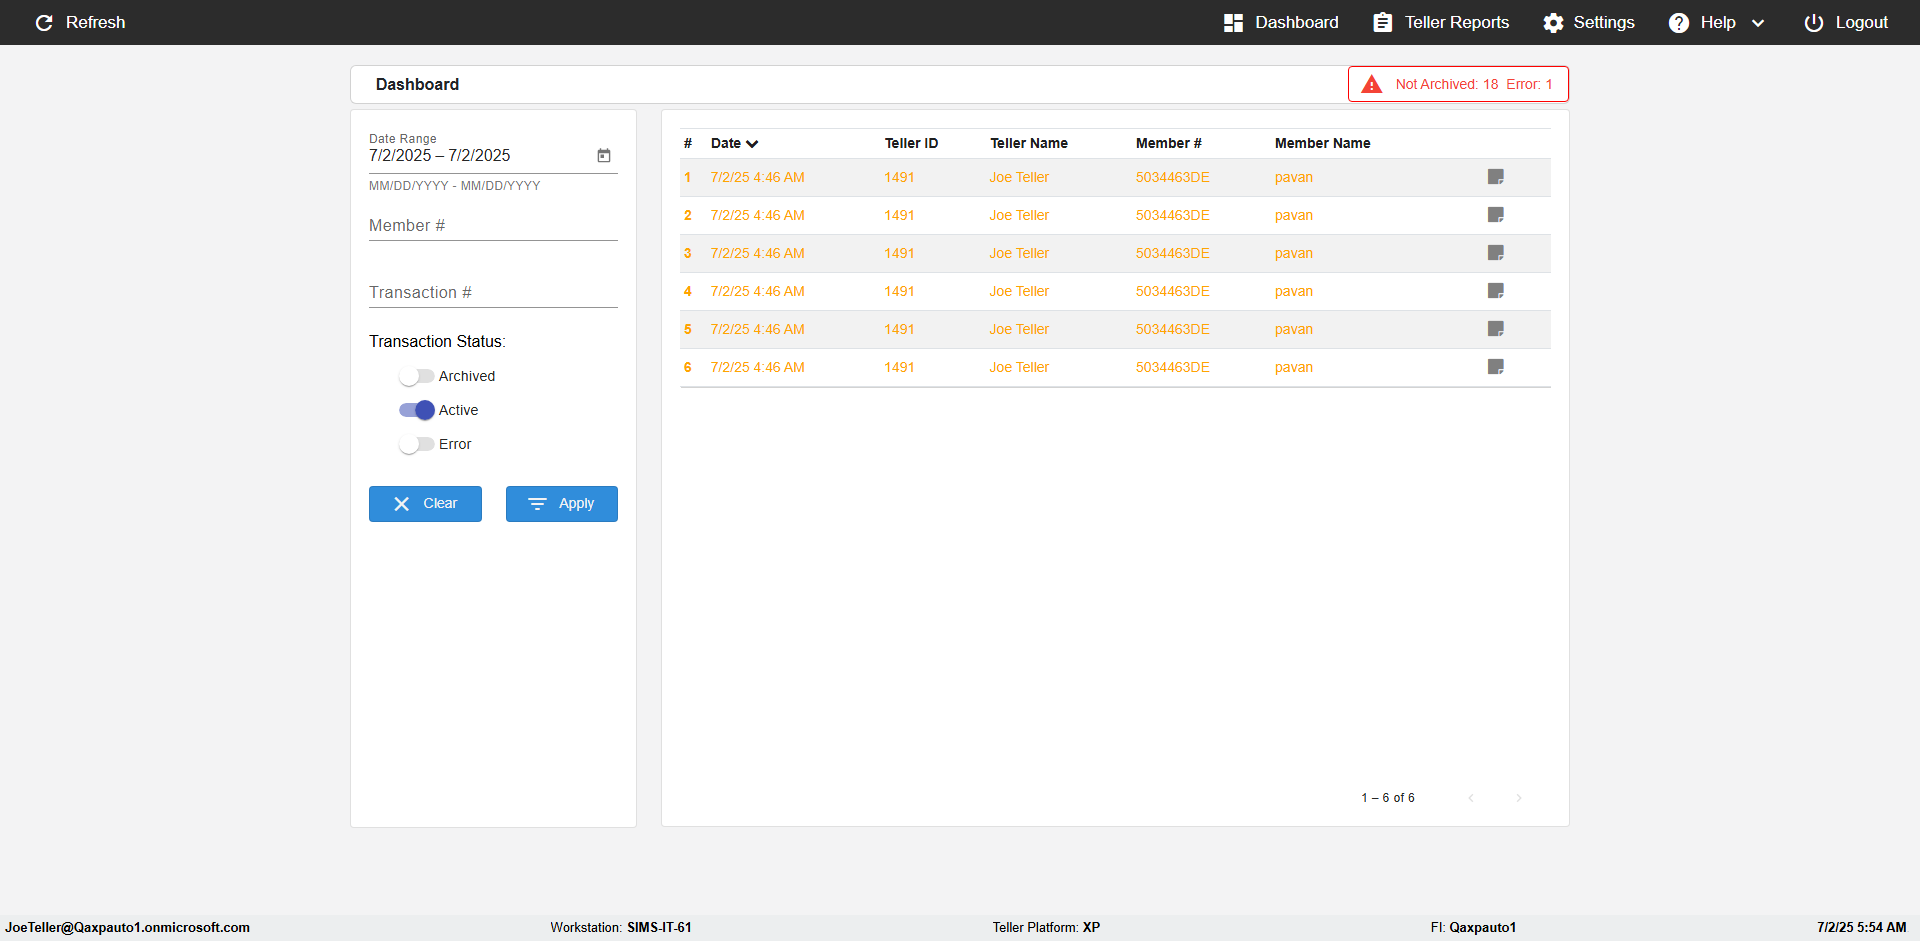
Task: Open the calendar date picker icon
Action: [604, 156]
